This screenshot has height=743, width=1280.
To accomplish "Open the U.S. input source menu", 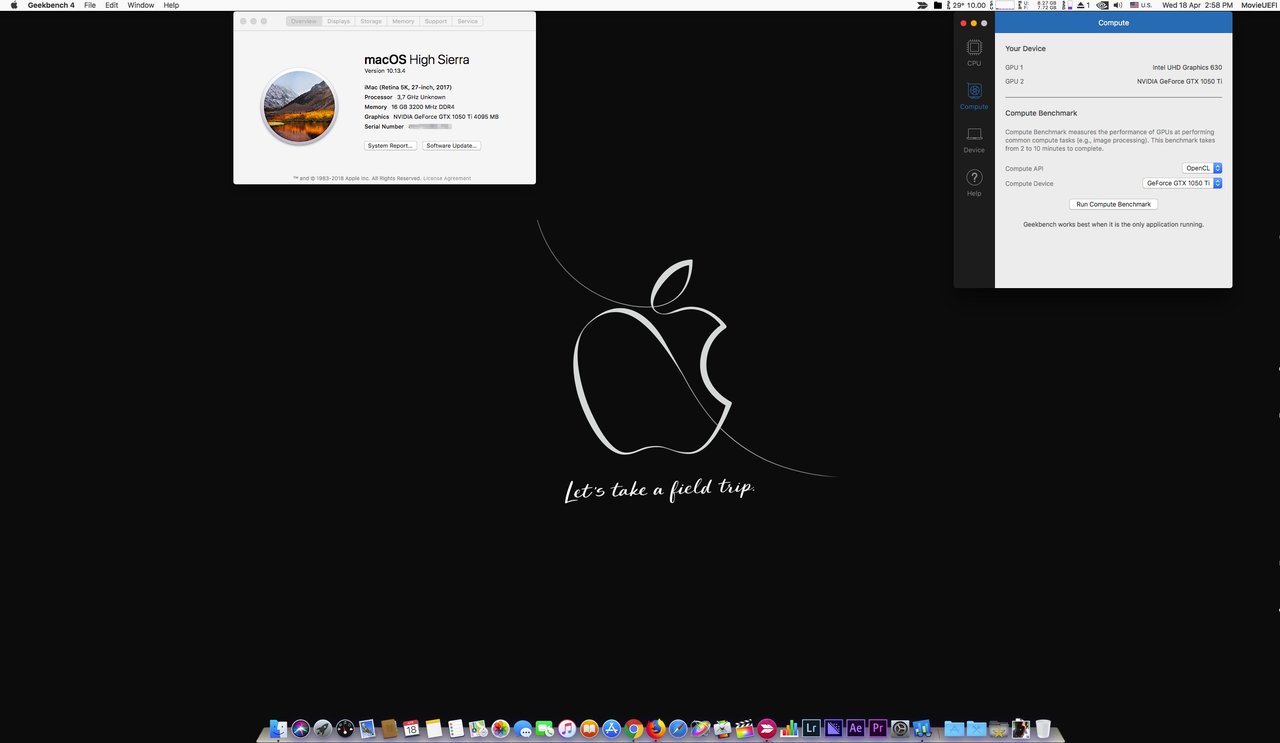I will pos(1141,5).
